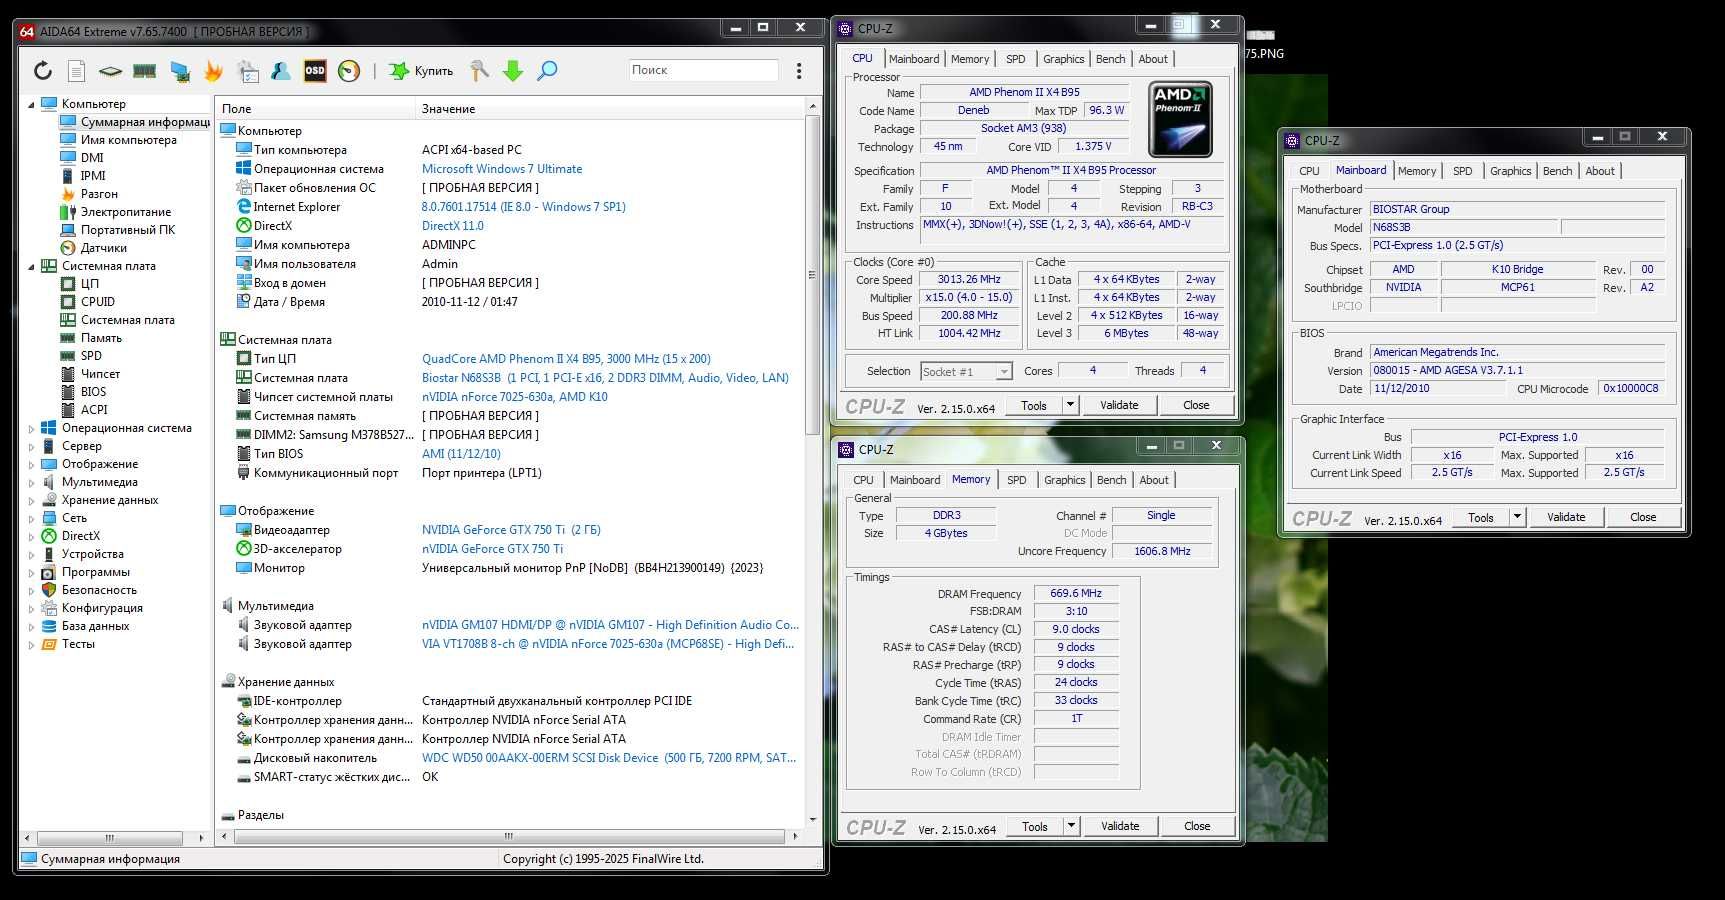Click Close in the CPU-Z Memory window
The width and height of the screenshot is (1725, 900).
tap(1197, 826)
